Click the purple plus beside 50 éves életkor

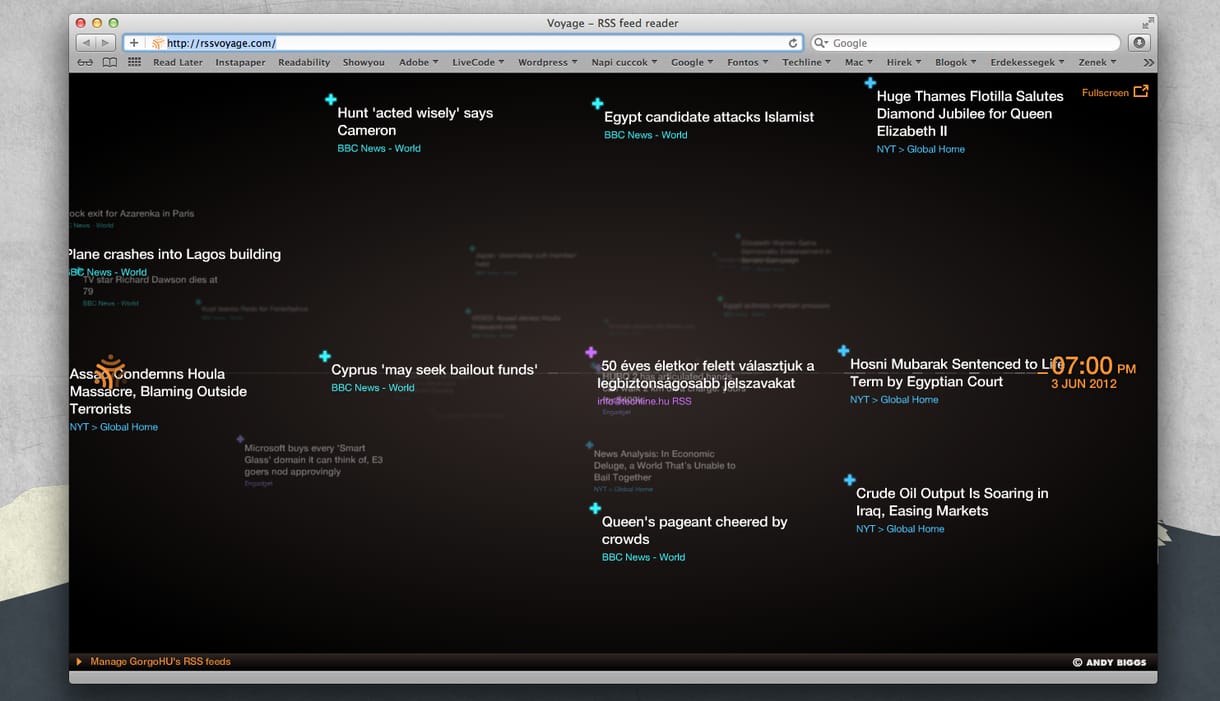[591, 352]
